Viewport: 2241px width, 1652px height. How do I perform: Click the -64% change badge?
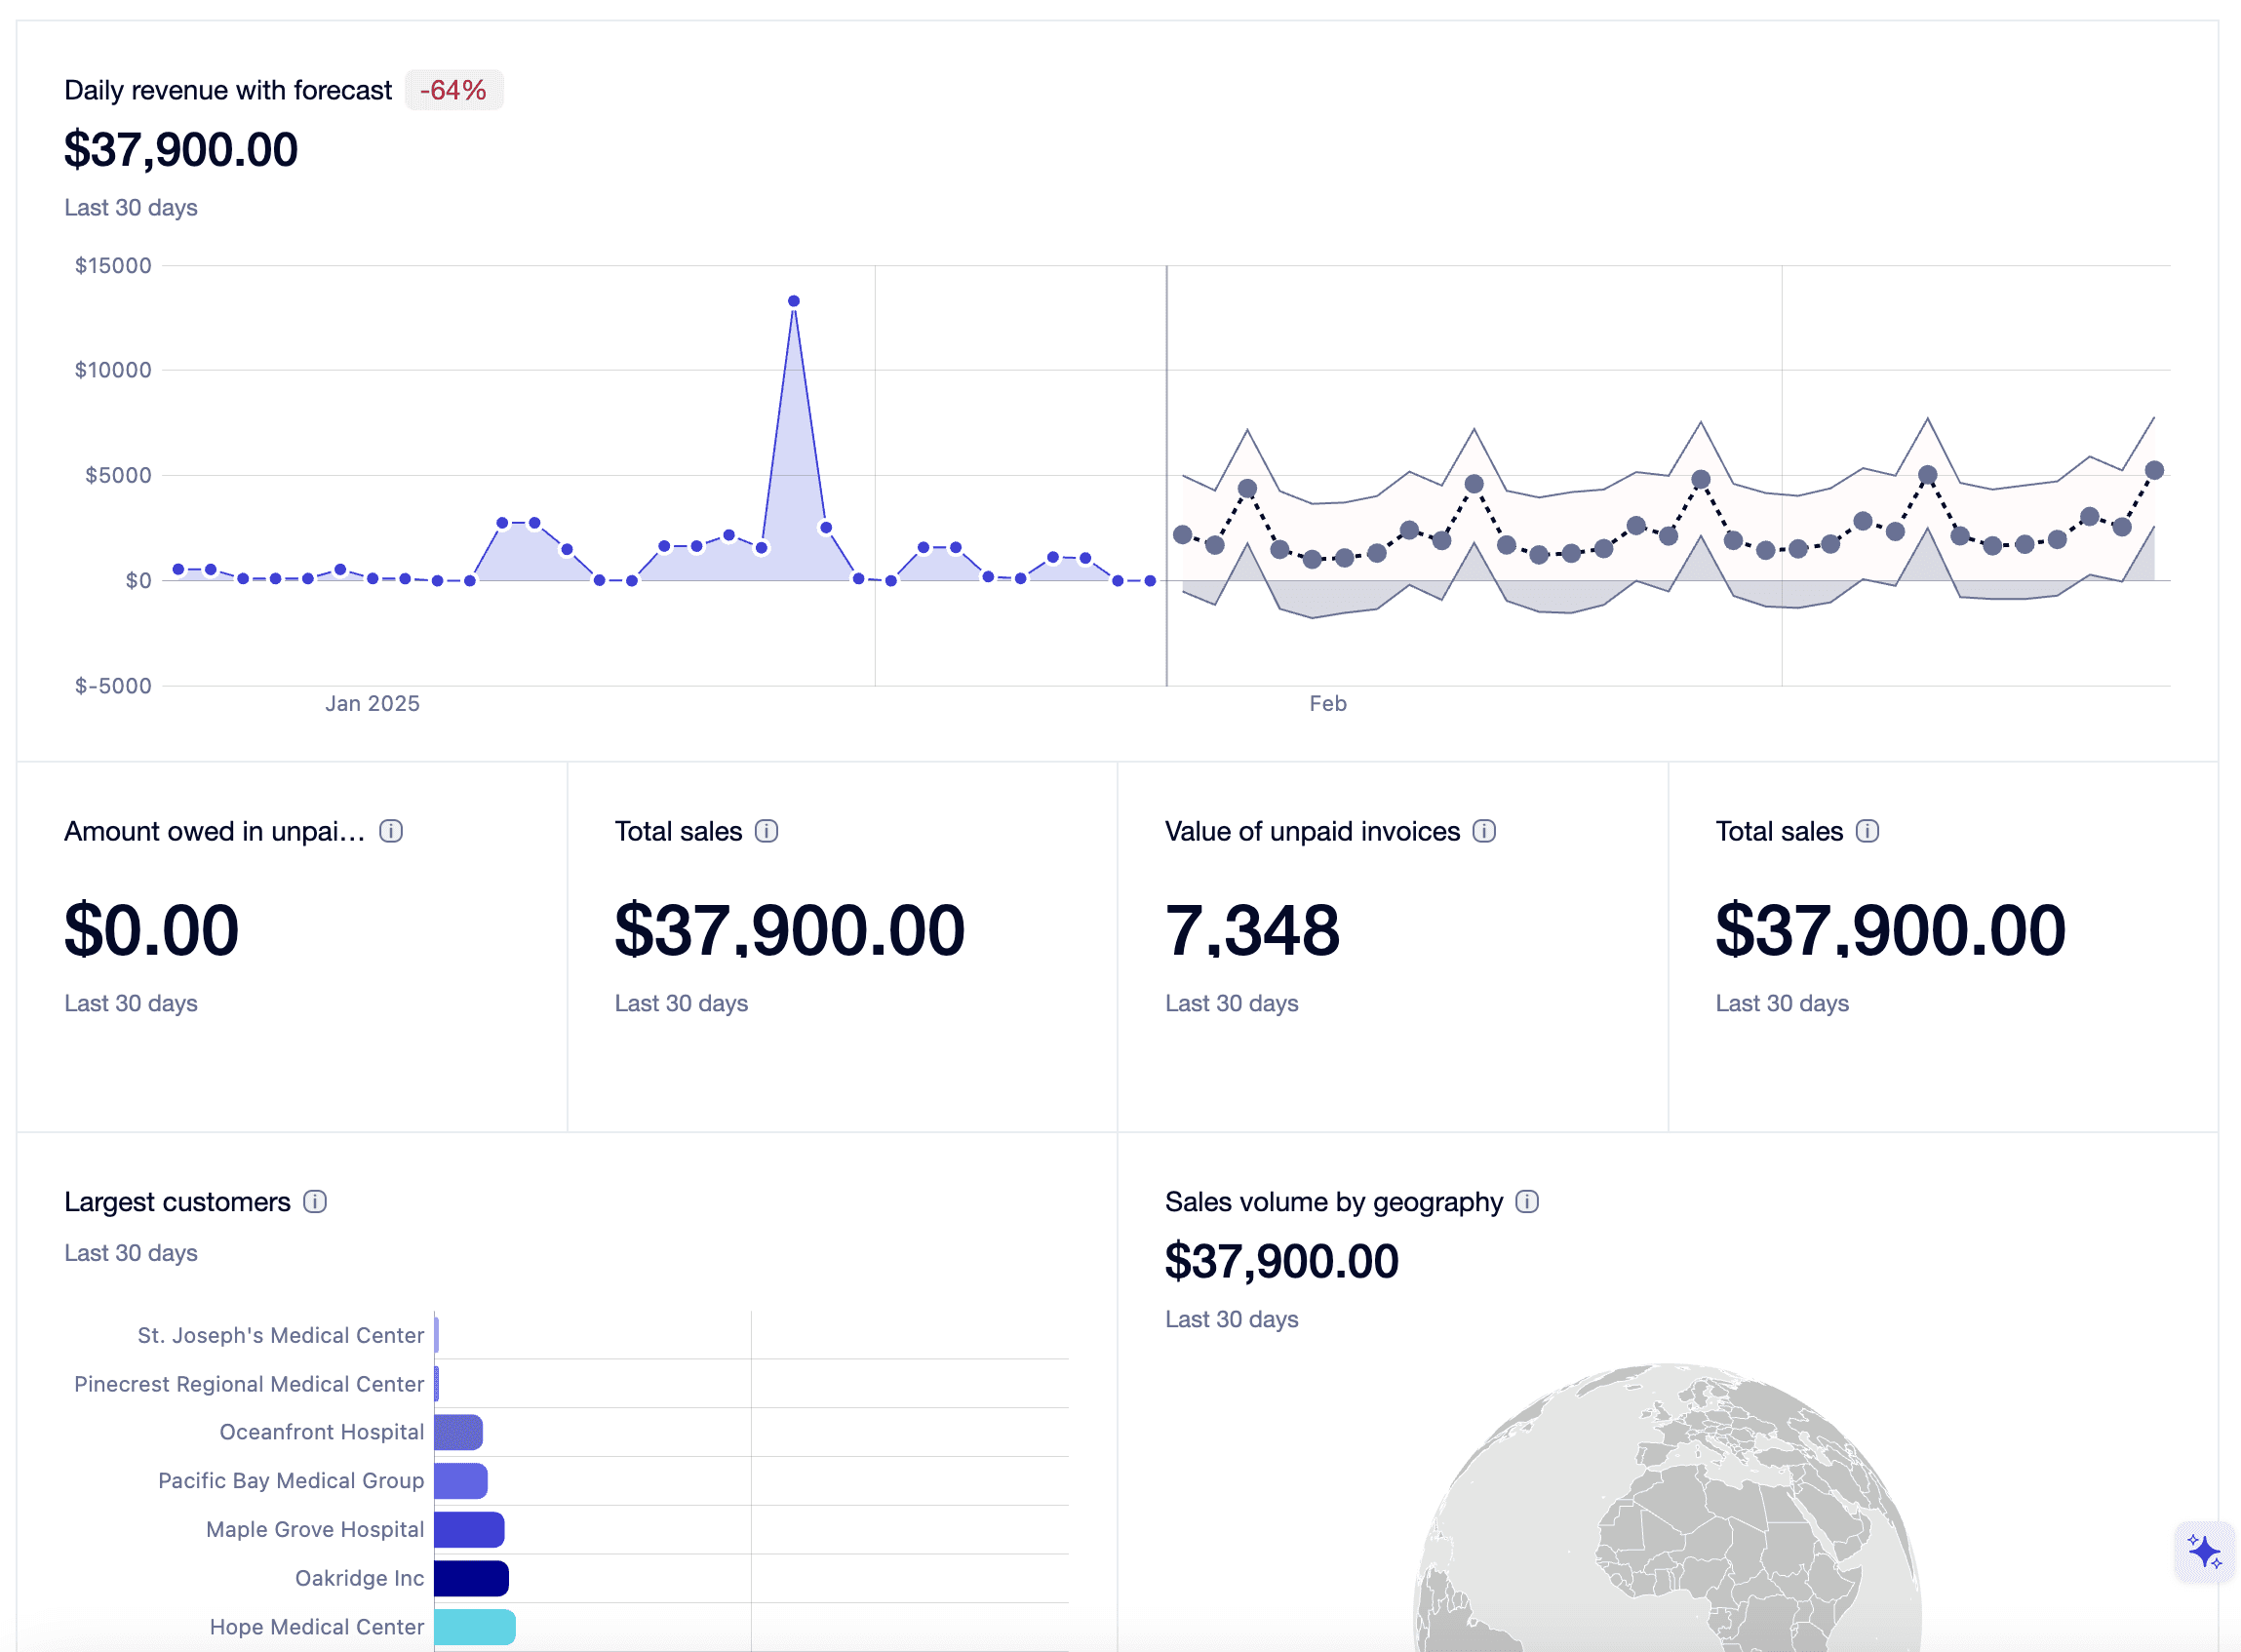click(x=453, y=90)
